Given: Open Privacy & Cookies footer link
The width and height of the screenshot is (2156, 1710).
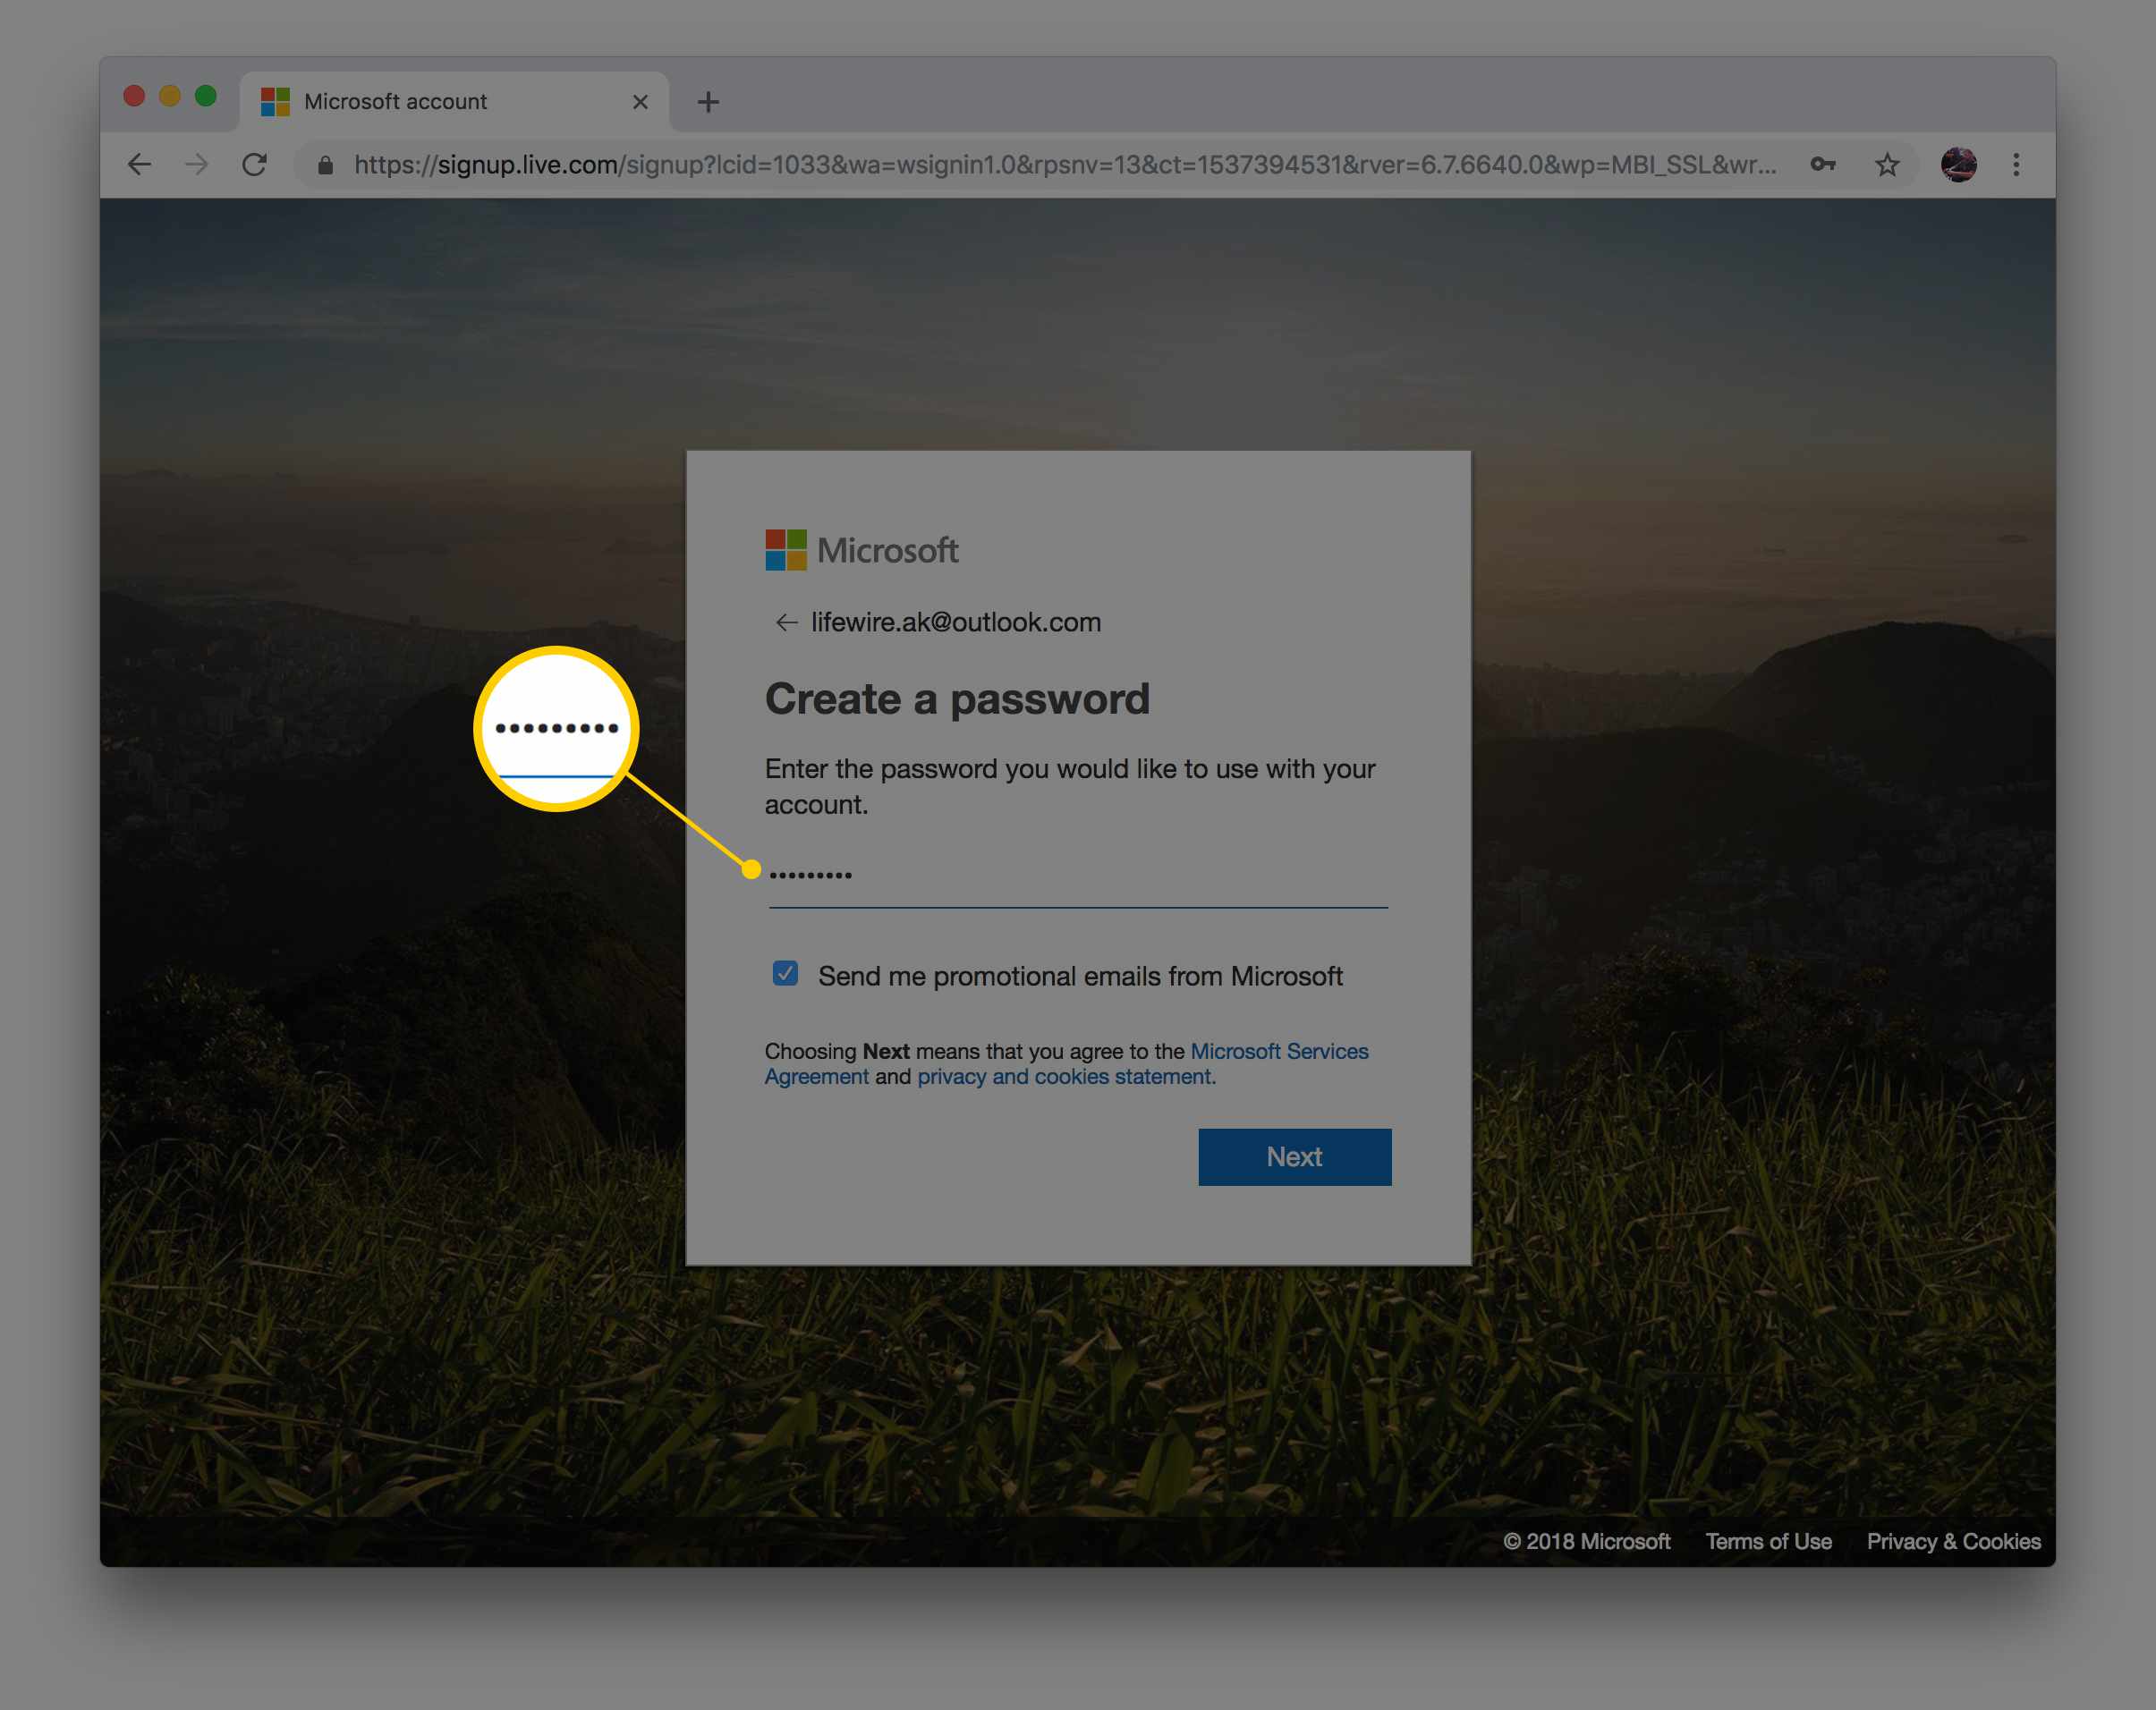Looking at the screenshot, I should 1953,1541.
